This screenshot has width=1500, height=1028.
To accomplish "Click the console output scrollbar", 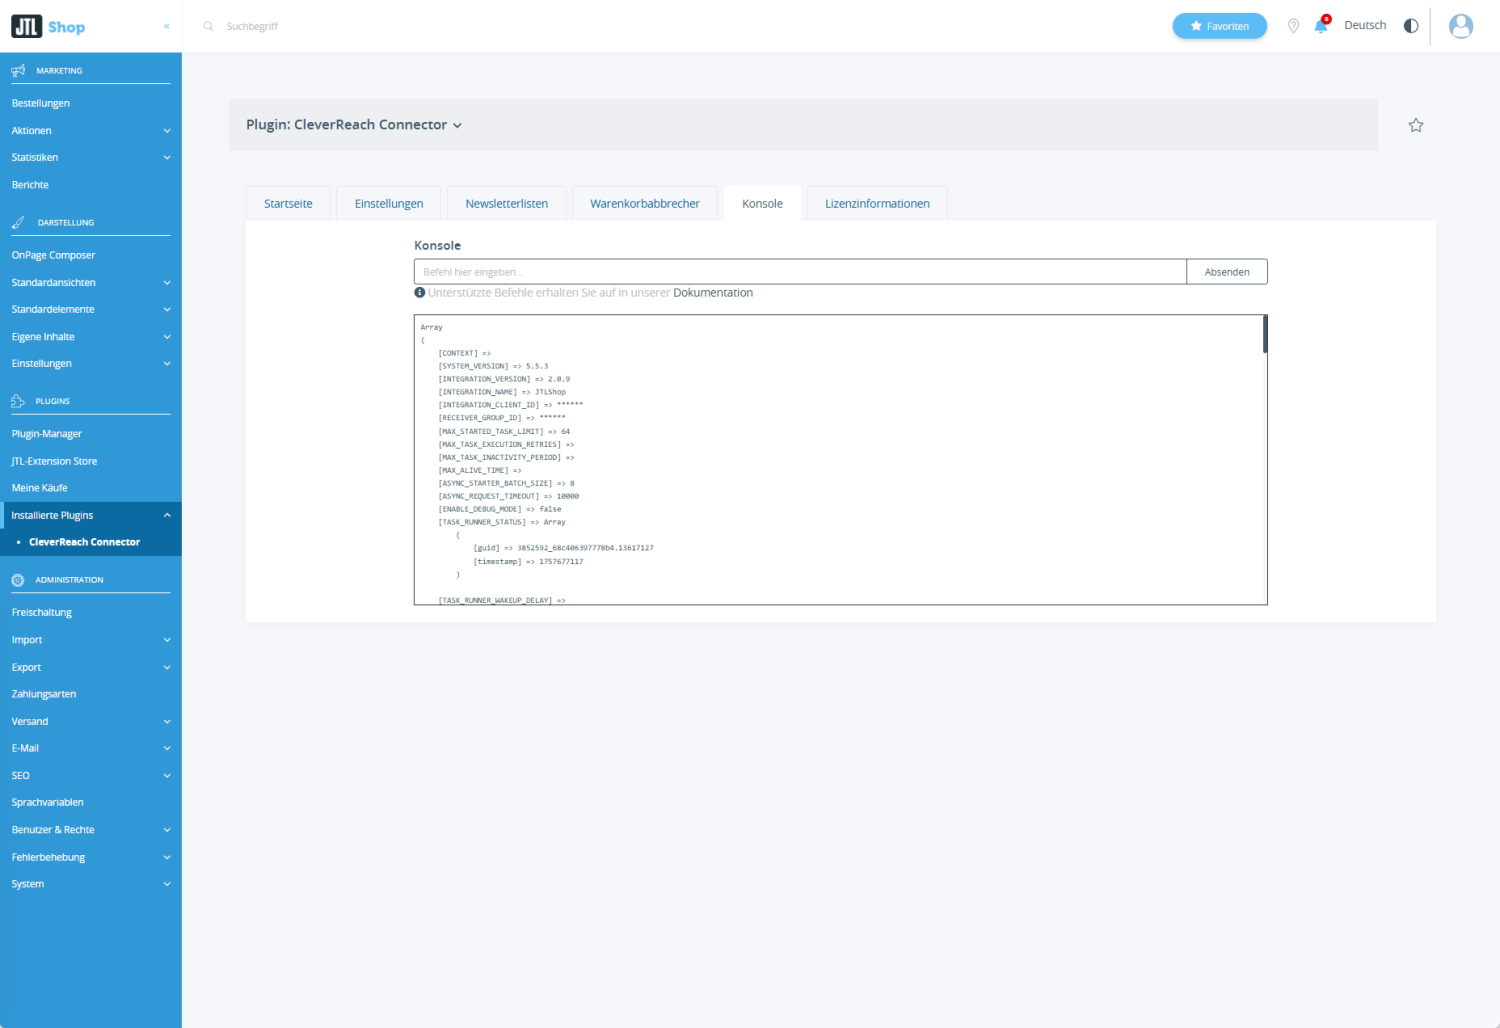I will [1264, 335].
